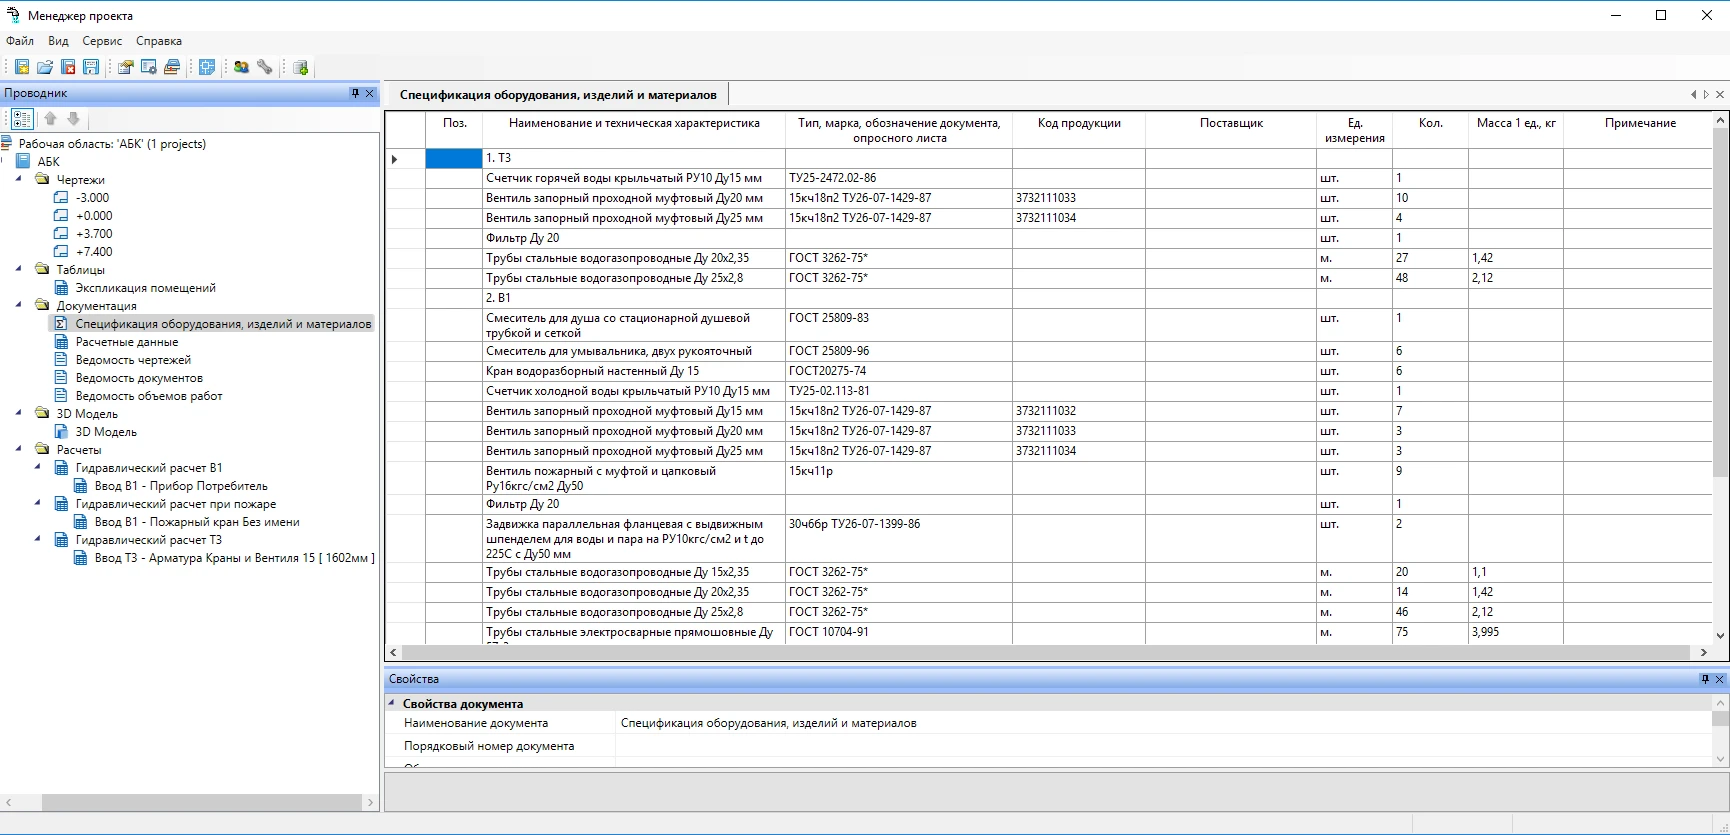Collapse the Расчеты tree folder
The image size is (1730, 835).
pyautogui.click(x=19, y=450)
